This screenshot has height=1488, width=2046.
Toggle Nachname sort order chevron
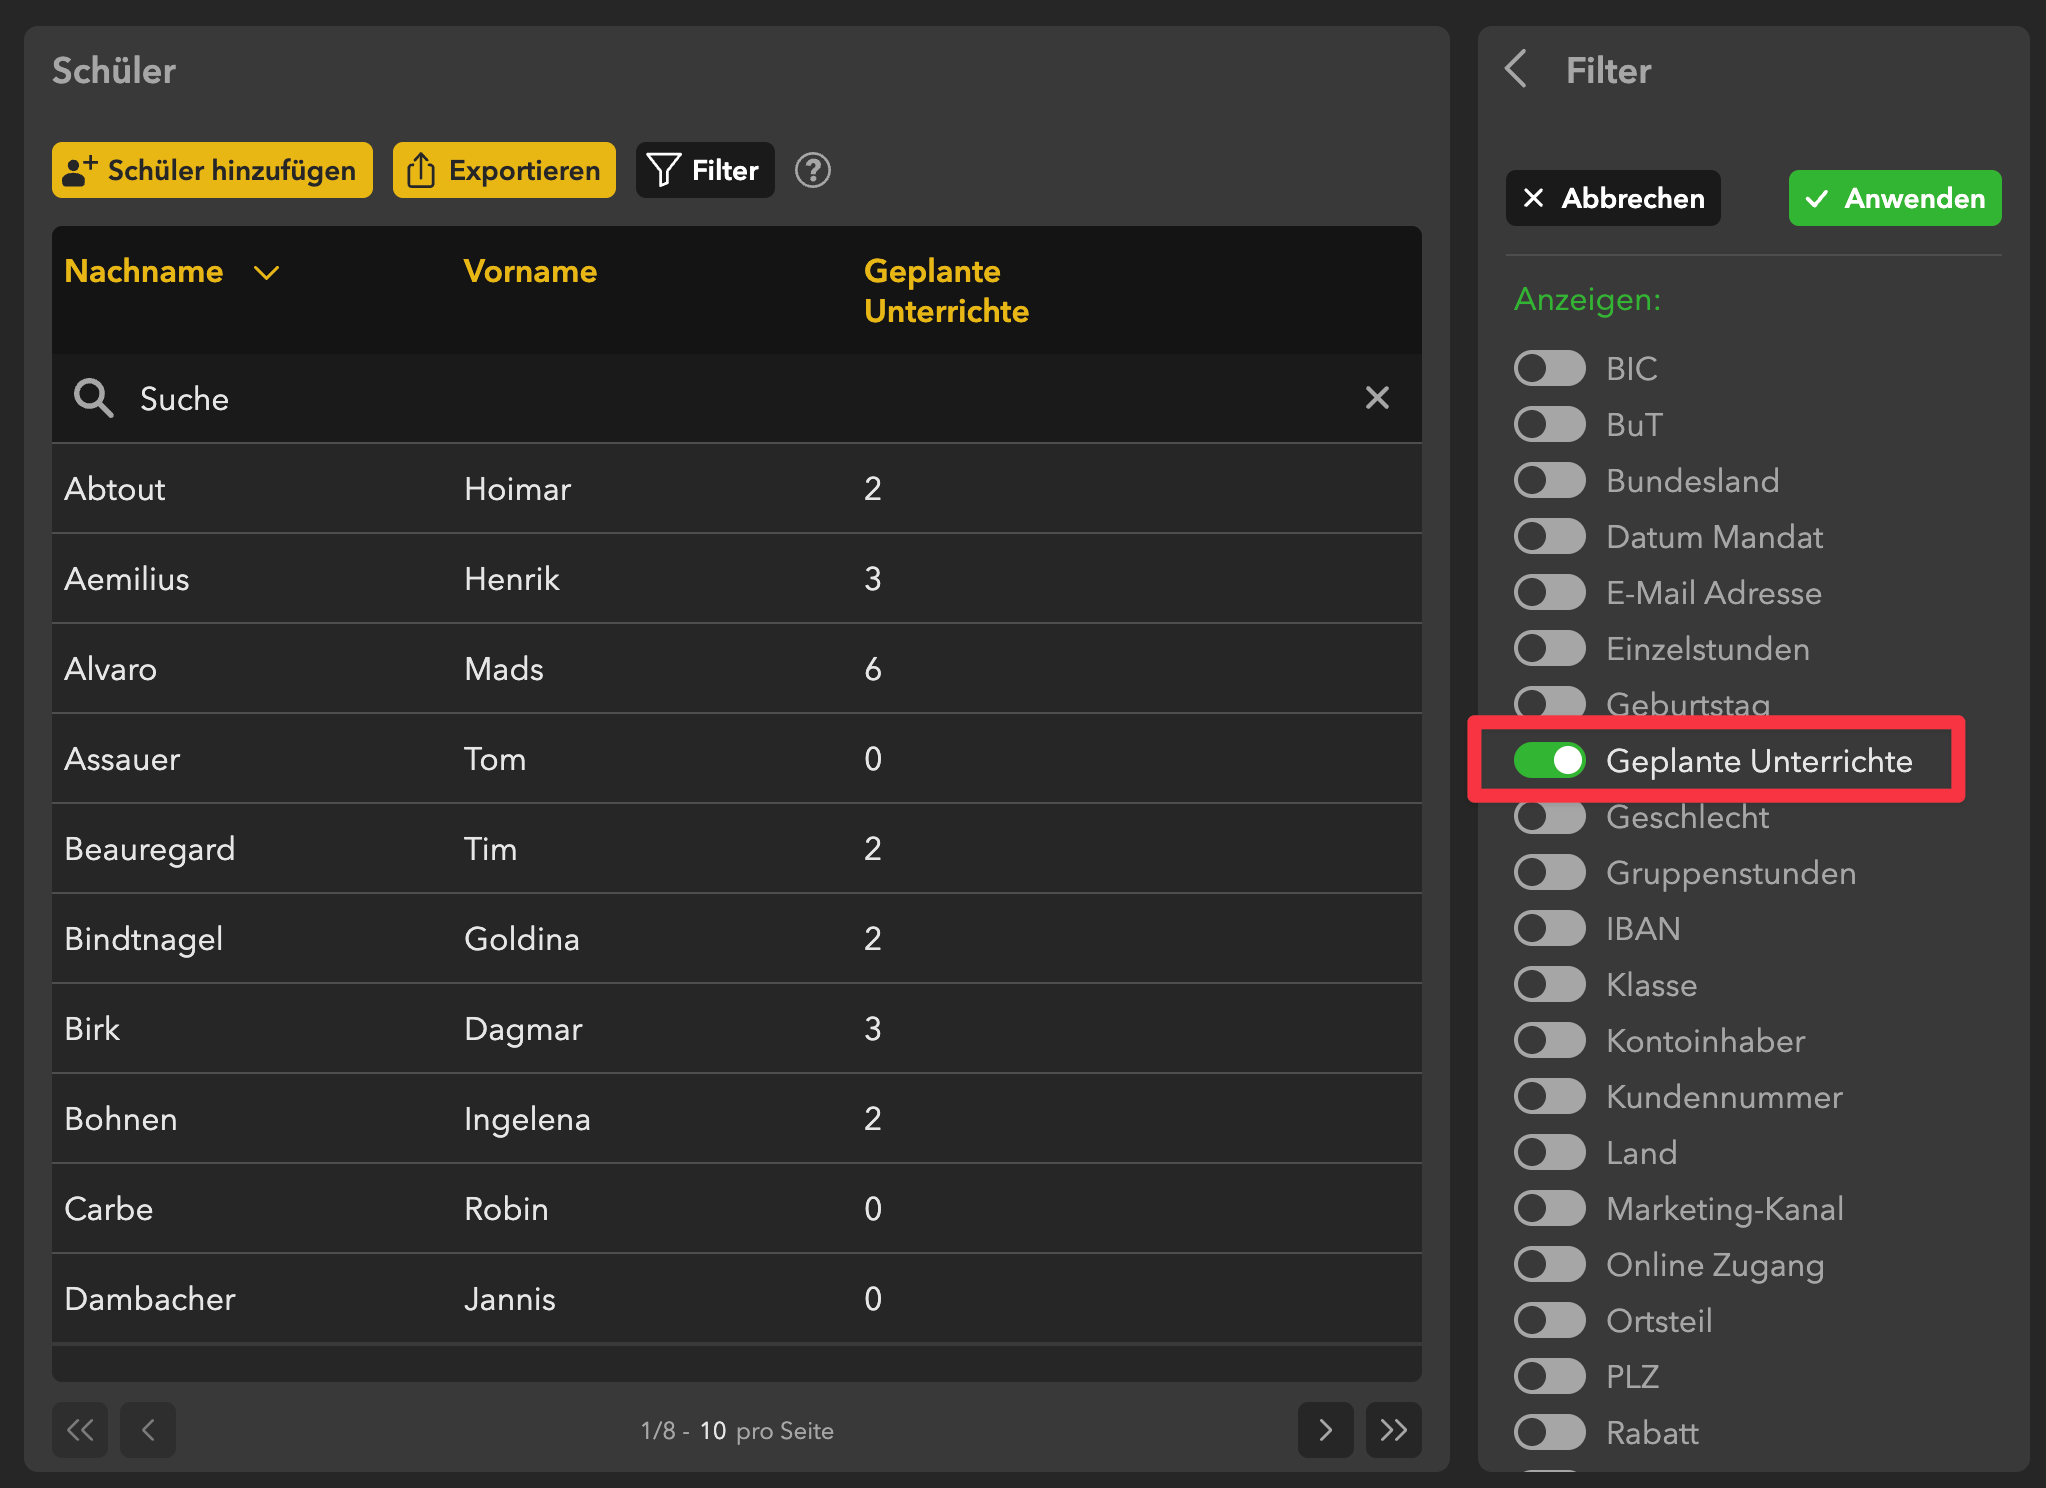tap(266, 272)
